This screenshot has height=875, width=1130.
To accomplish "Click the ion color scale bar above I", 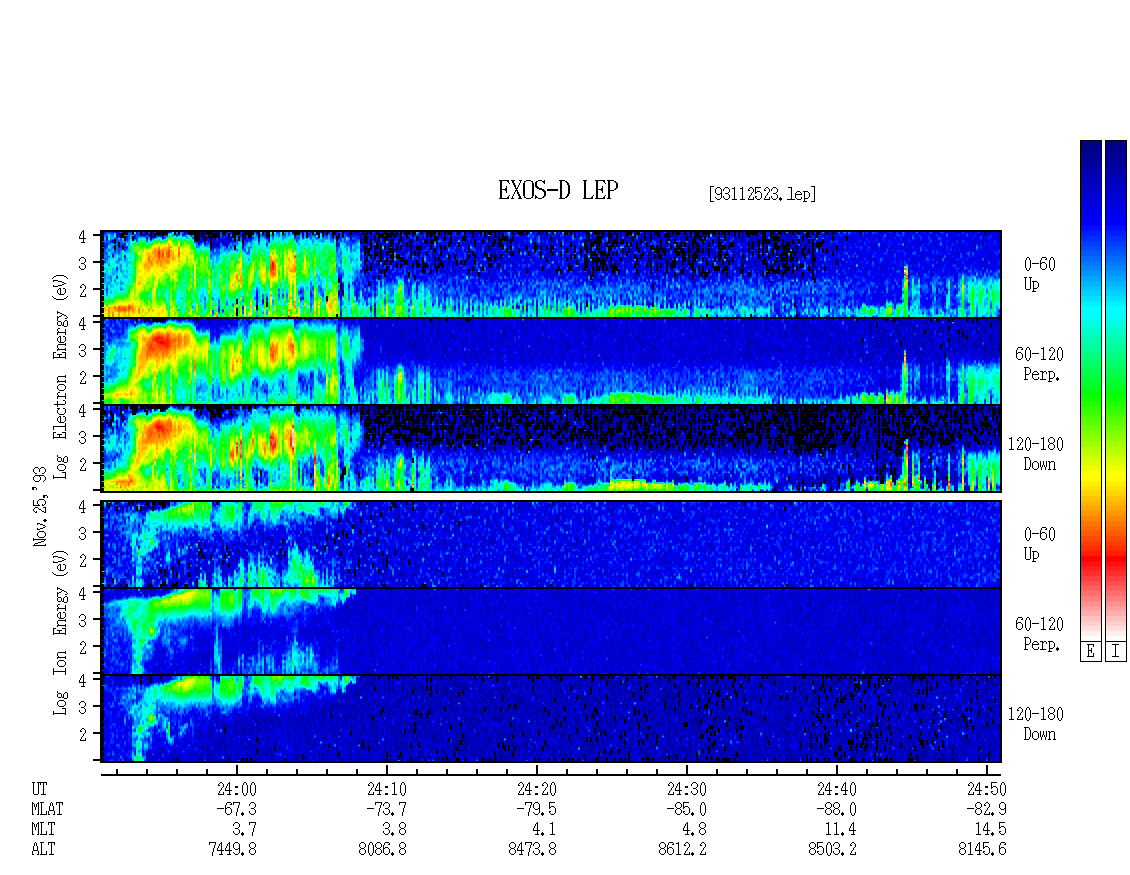I will pos(1116,389).
